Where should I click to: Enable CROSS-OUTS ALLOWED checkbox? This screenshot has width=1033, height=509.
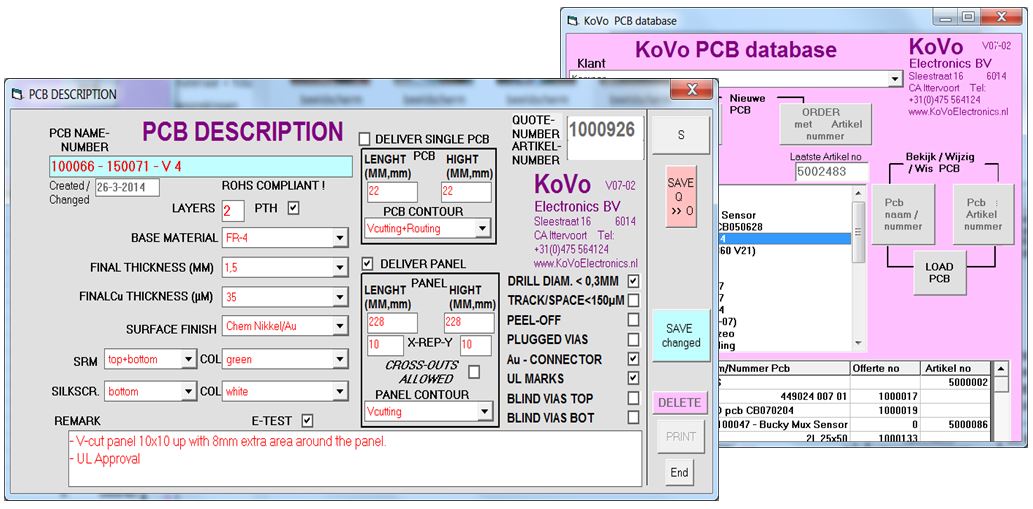click(x=474, y=372)
